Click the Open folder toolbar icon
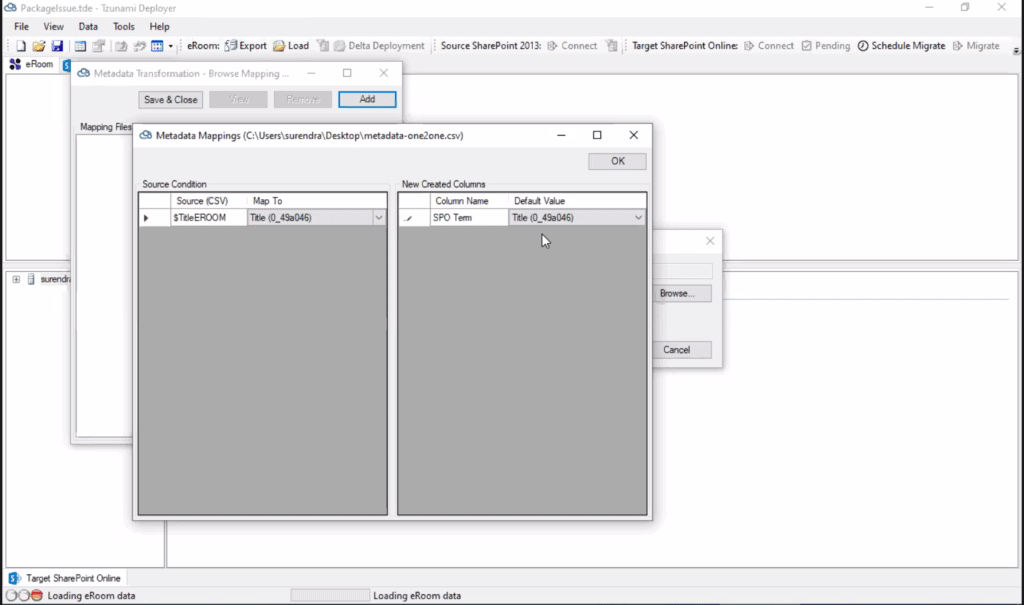Viewport: 1024px width, 605px height. pyautogui.click(x=39, y=46)
